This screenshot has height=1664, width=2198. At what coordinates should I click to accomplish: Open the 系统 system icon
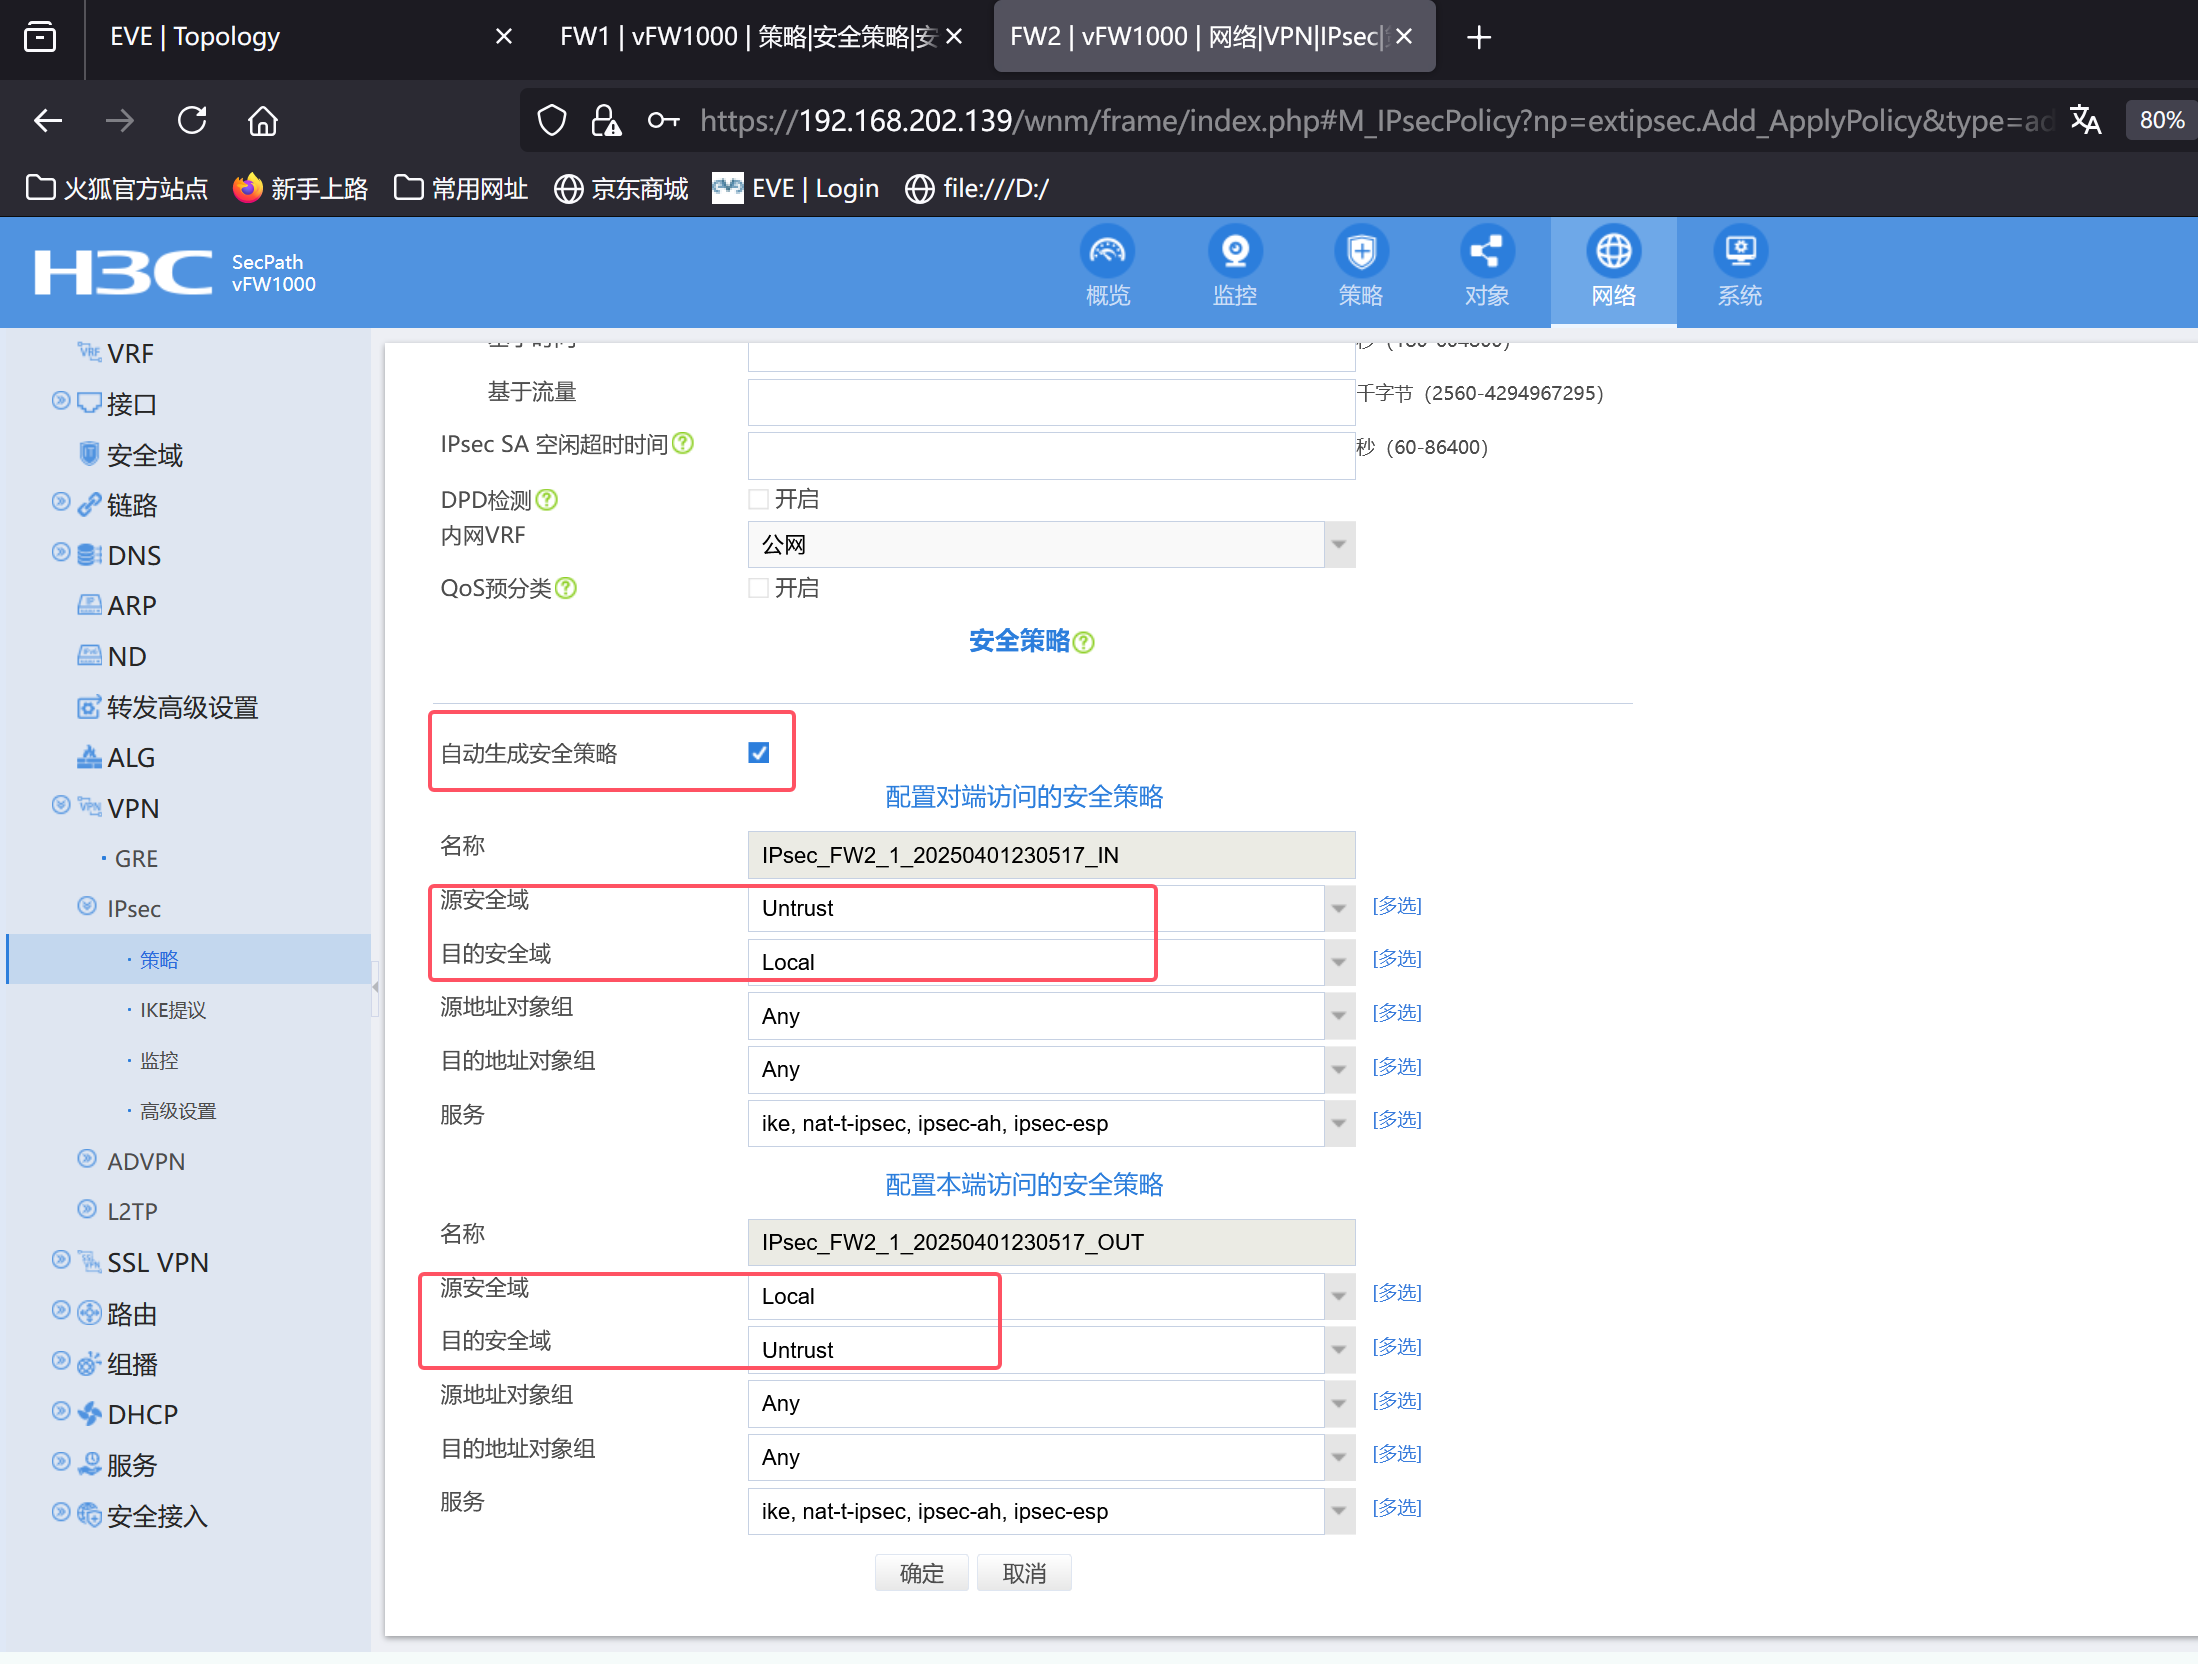1739,252
